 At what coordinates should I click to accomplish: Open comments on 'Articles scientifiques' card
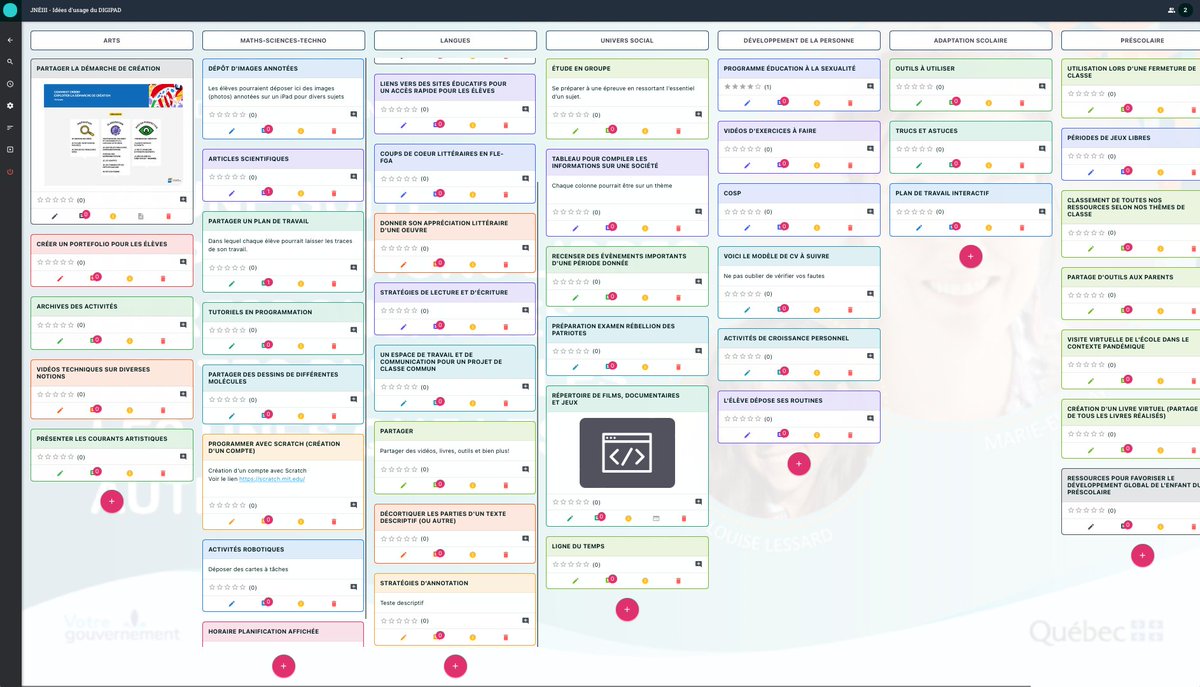coord(354,176)
